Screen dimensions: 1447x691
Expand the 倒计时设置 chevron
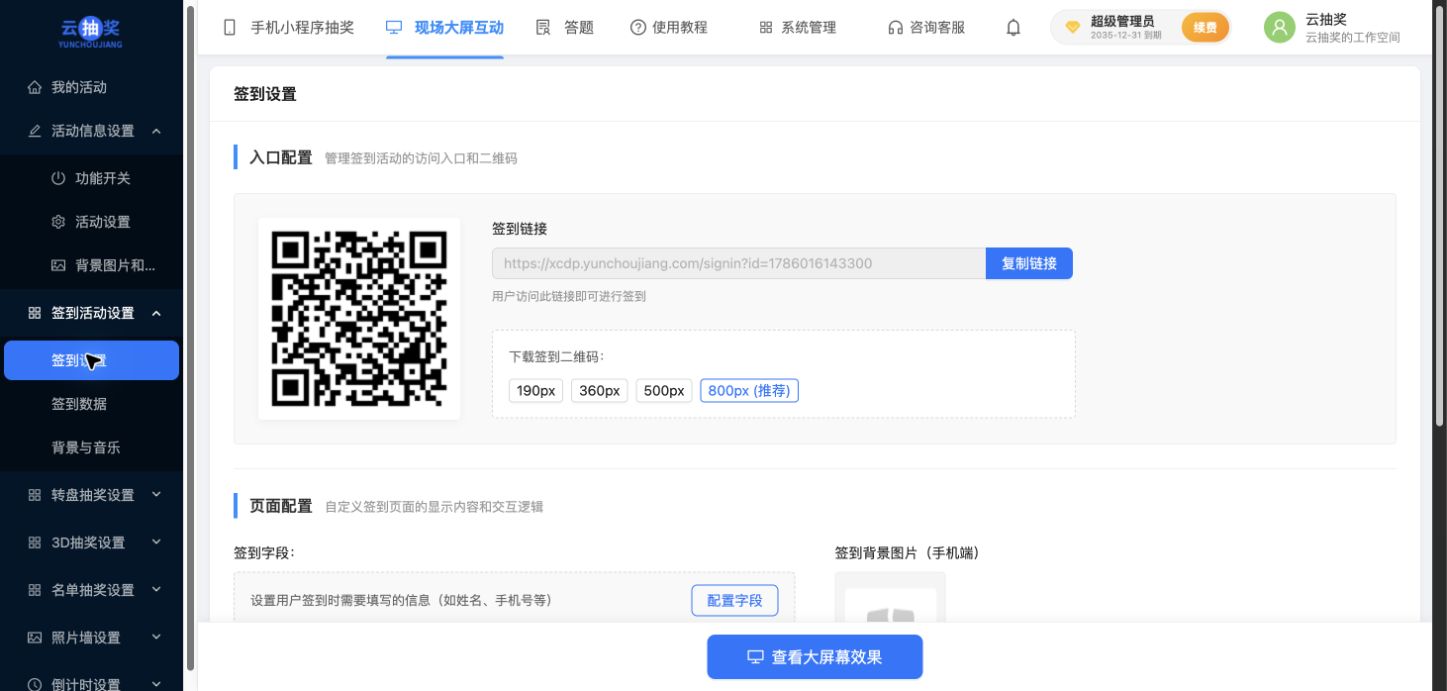pyautogui.click(x=156, y=683)
